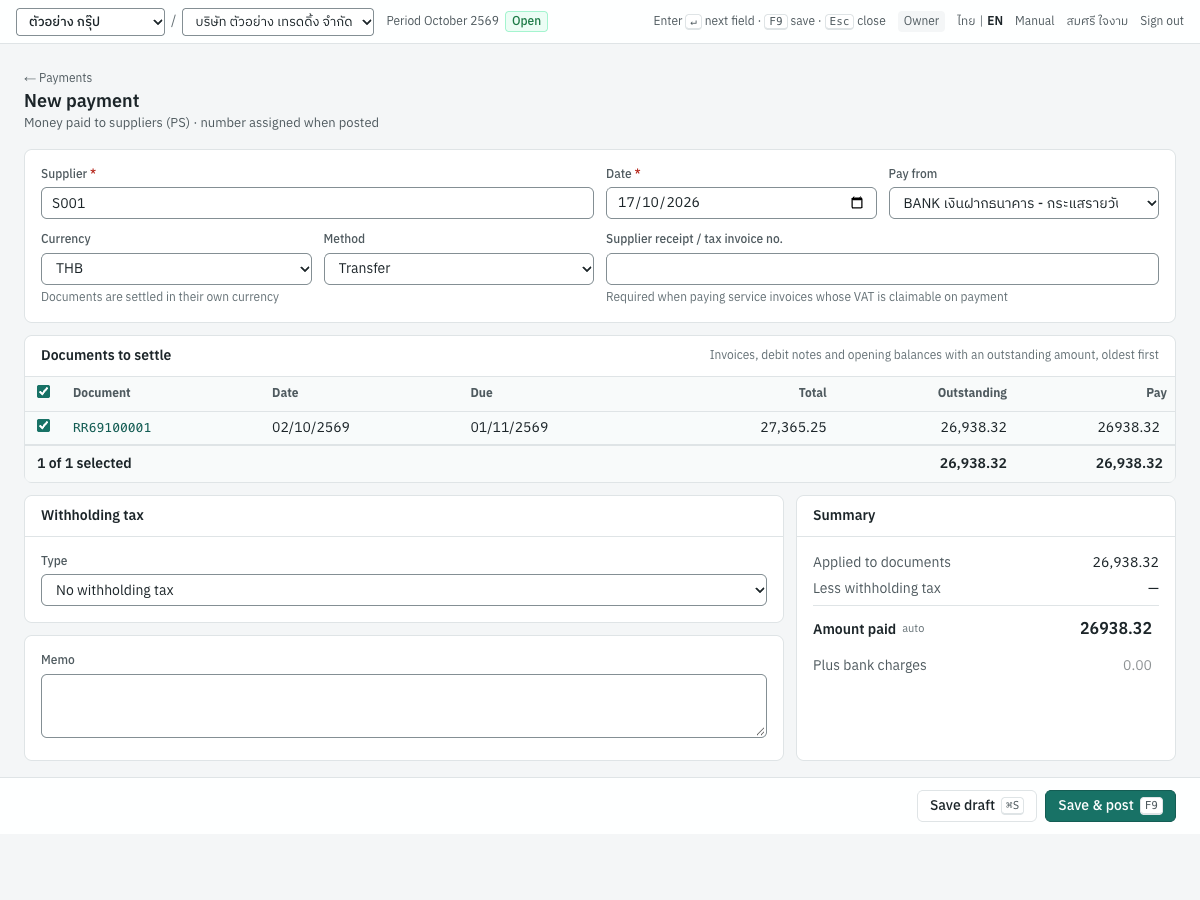Click the Document column header
The height and width of the screenshot is (900, 1200).
(x=102, y=393)
